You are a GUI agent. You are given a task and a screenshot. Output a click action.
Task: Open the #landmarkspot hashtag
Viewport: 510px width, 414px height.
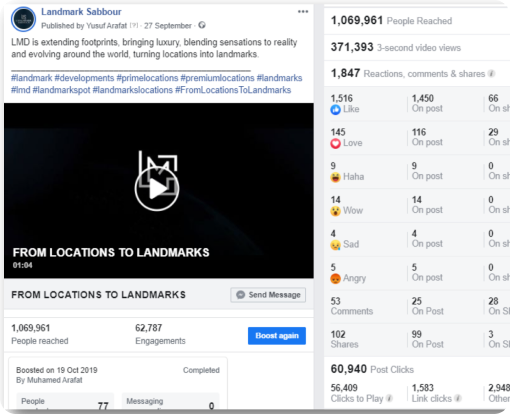[61, 90]
